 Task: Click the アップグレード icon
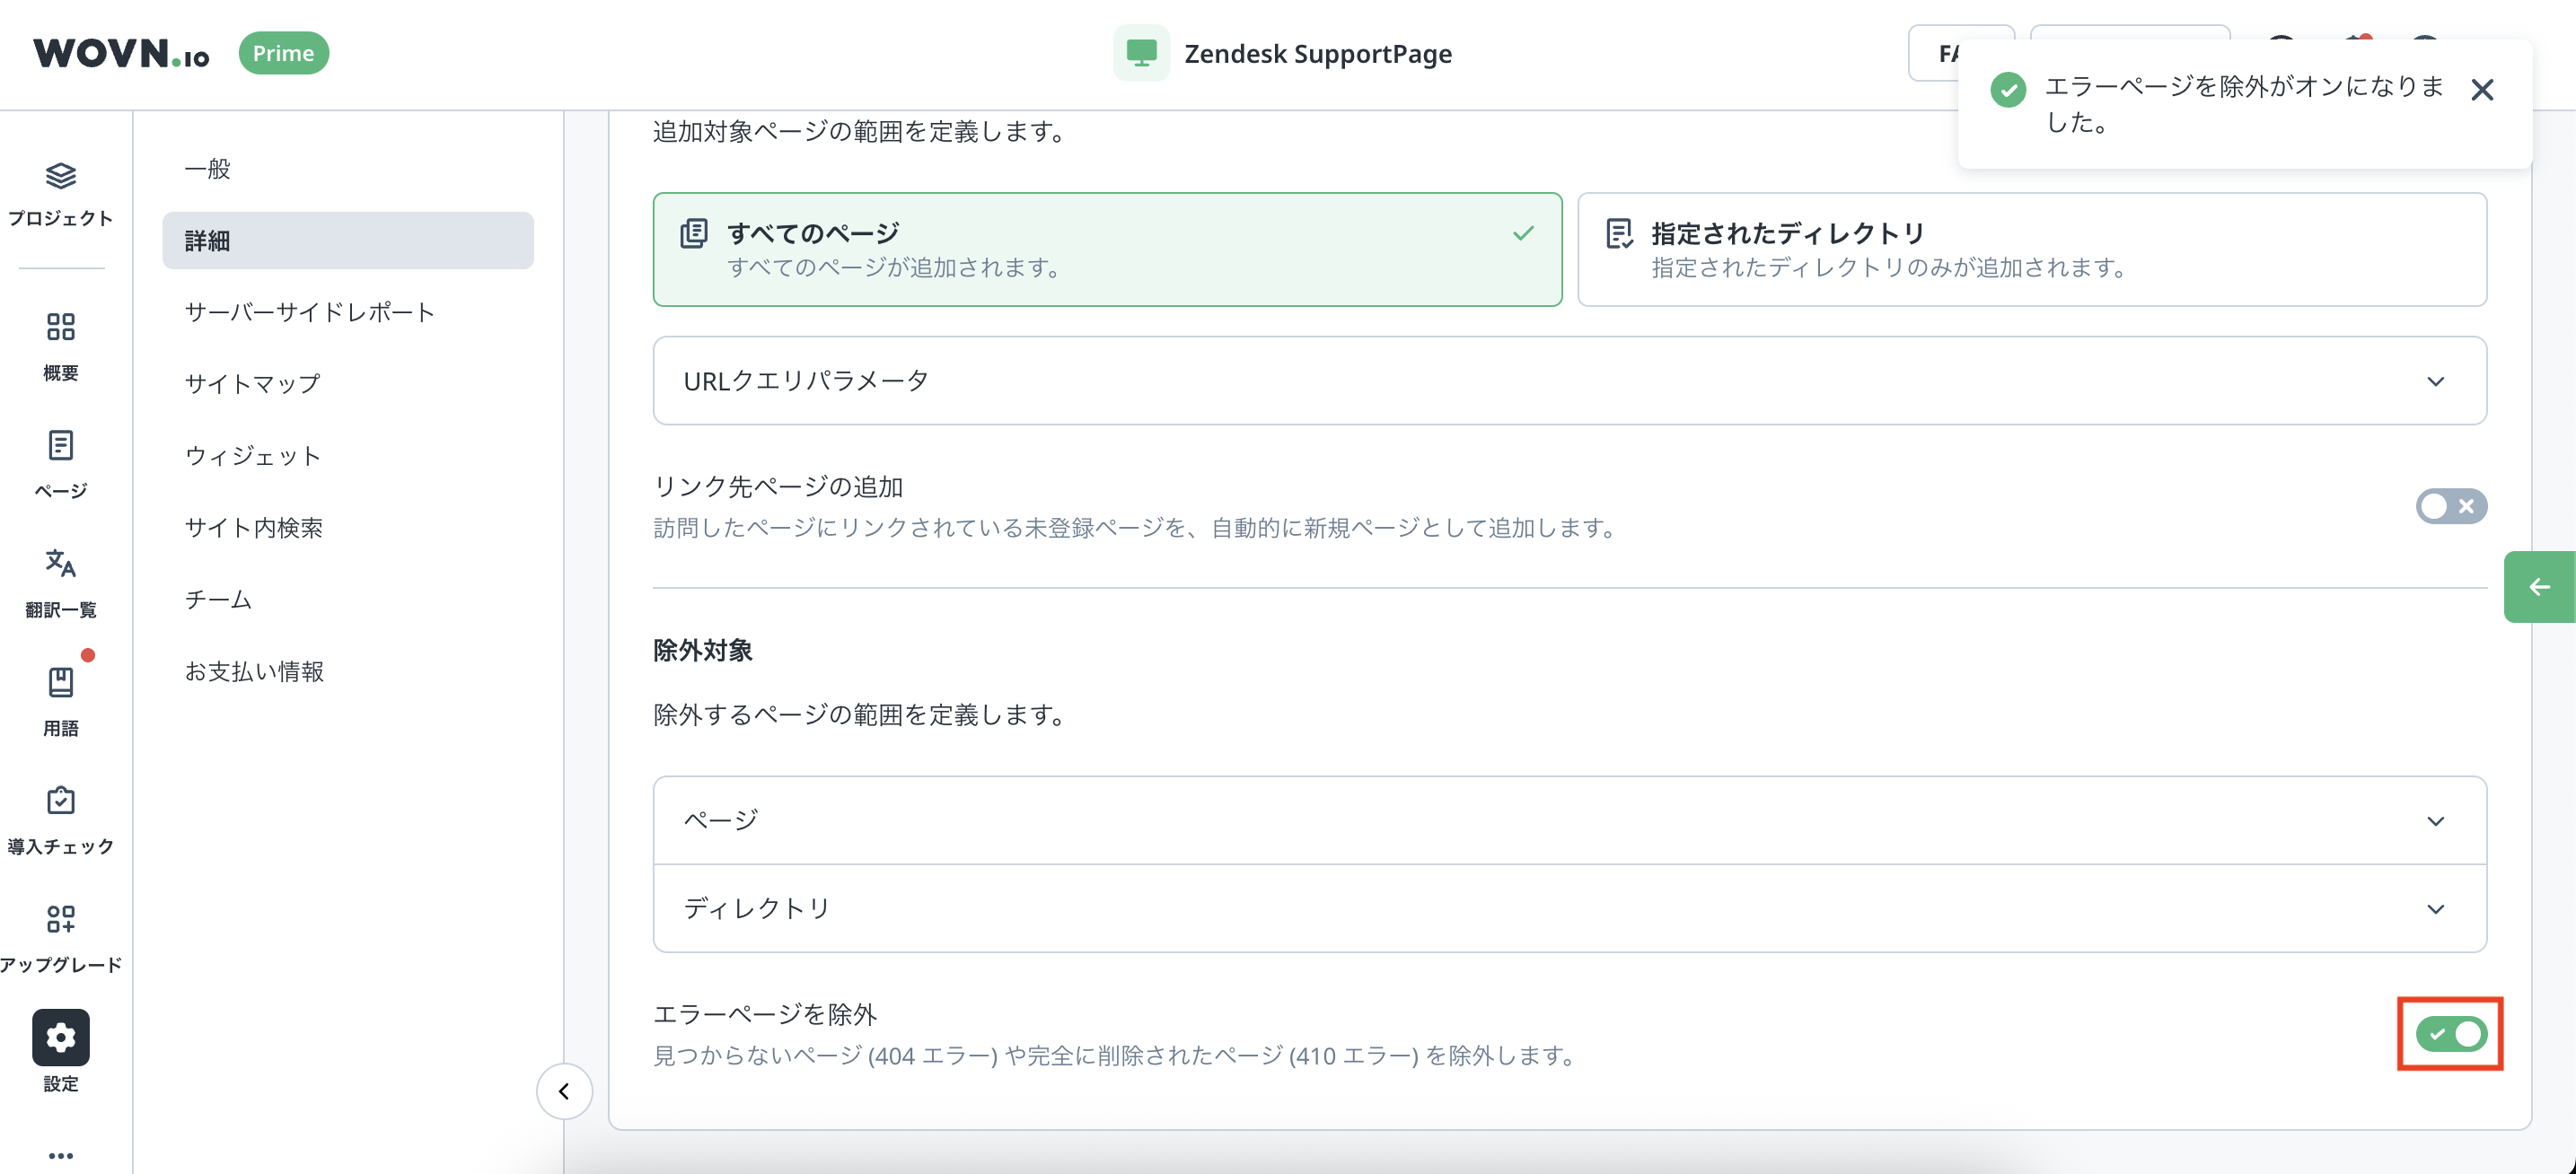coord(60,919)
